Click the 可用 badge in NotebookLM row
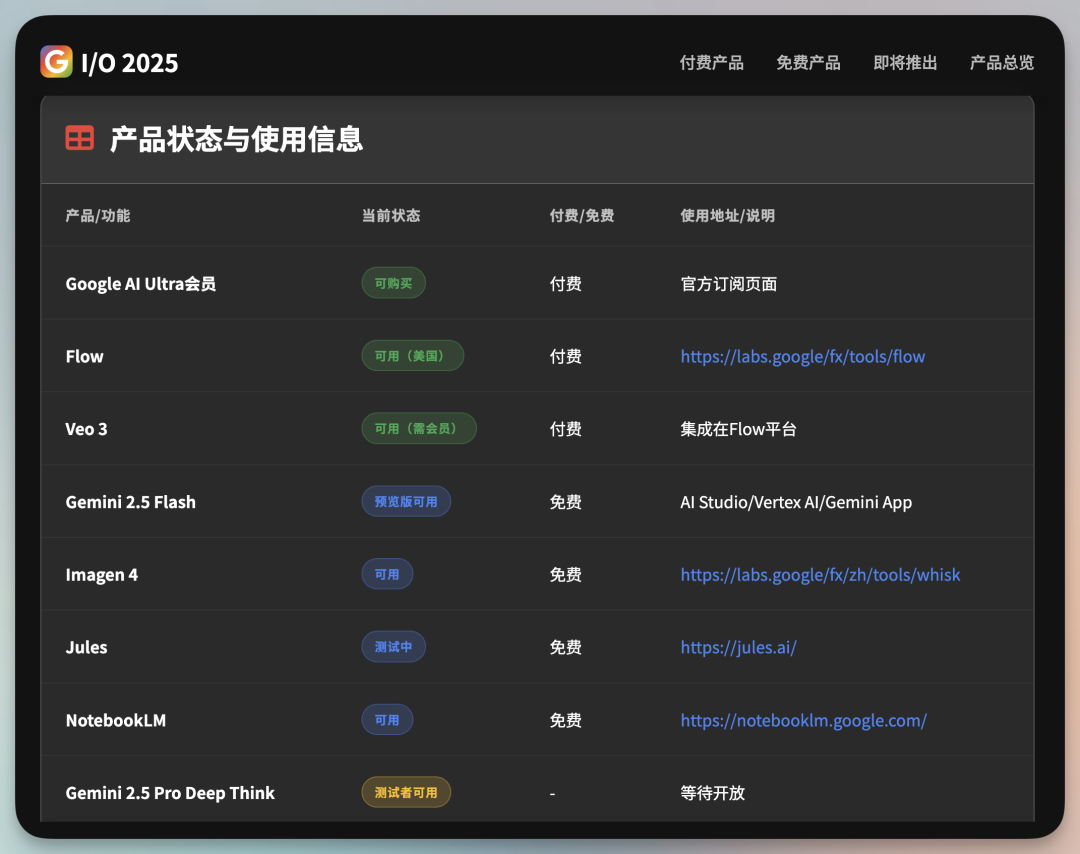Screen dimensions: 1080x854 click(387, 720)
